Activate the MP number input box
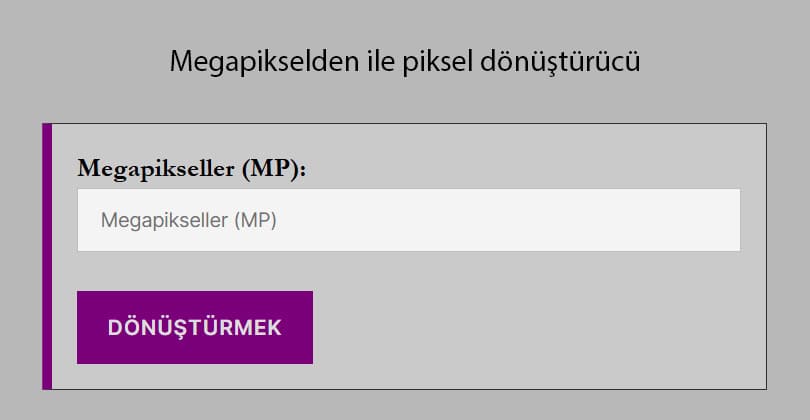810x420 pixels. [x=408, y=220]
